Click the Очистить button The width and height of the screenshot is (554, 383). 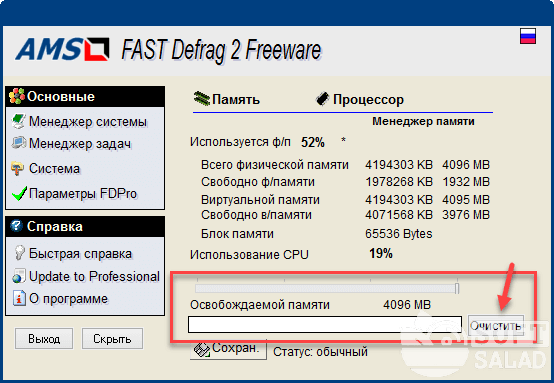496,325
